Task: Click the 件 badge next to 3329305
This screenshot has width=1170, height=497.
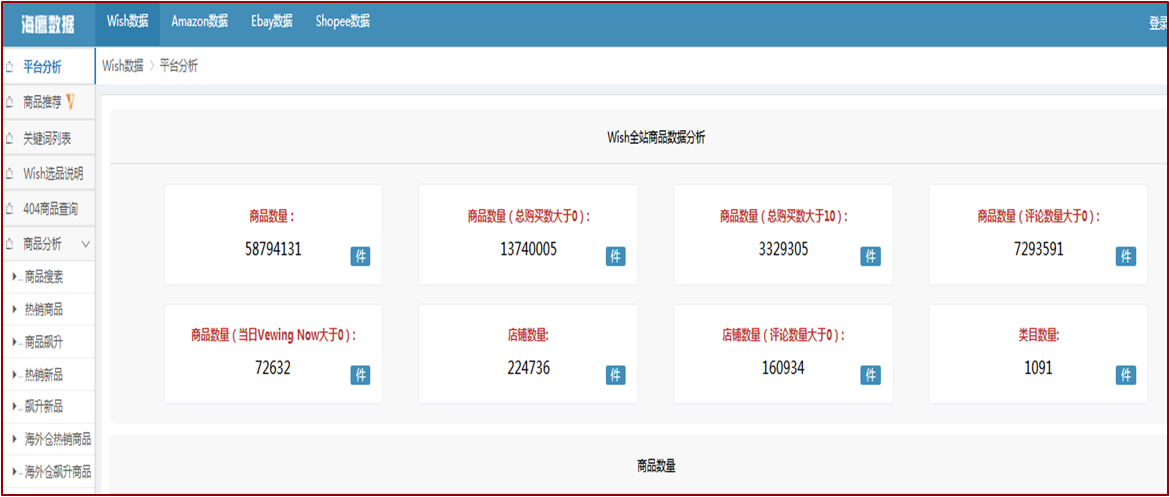Action: [x=871, y=256]
